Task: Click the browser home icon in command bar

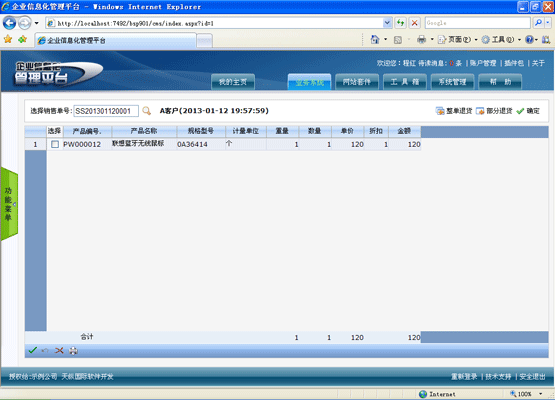Action: point(374,39)
